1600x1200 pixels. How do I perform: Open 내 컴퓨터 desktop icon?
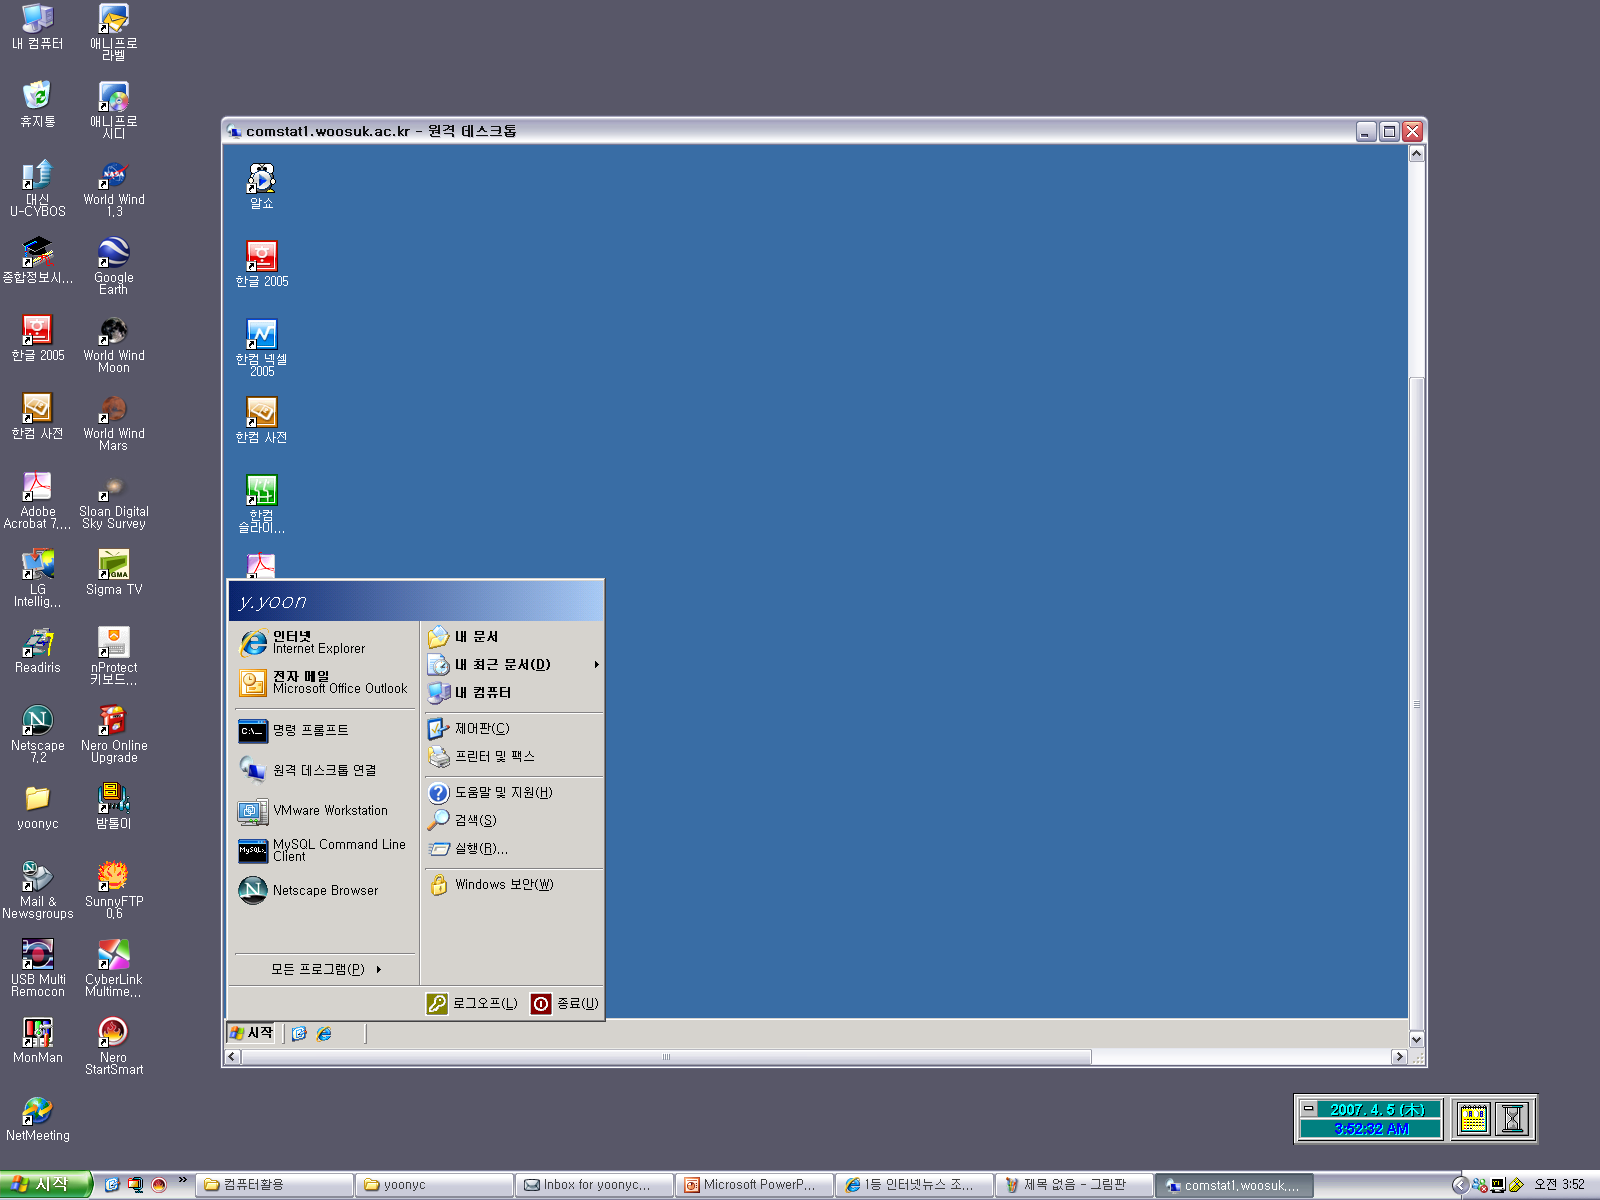point(38,27)
